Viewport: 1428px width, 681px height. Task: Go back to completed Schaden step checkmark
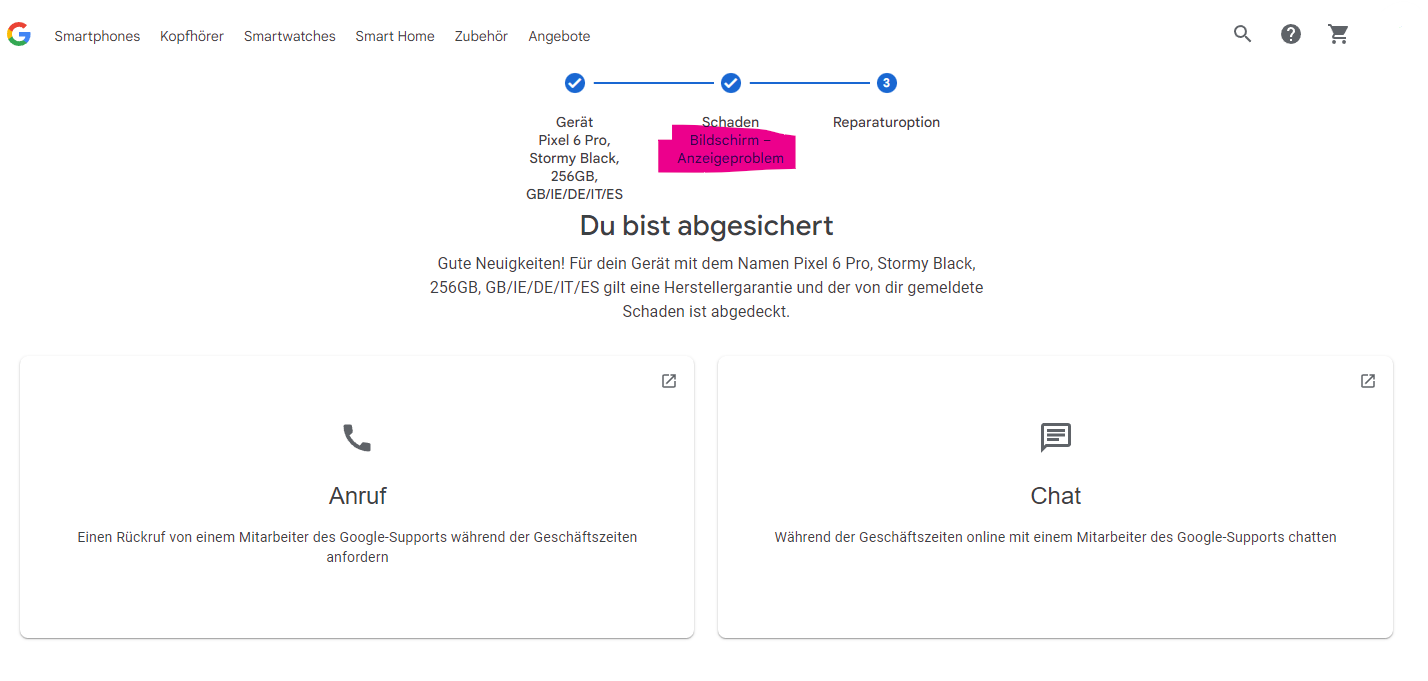tap(730, 83)
